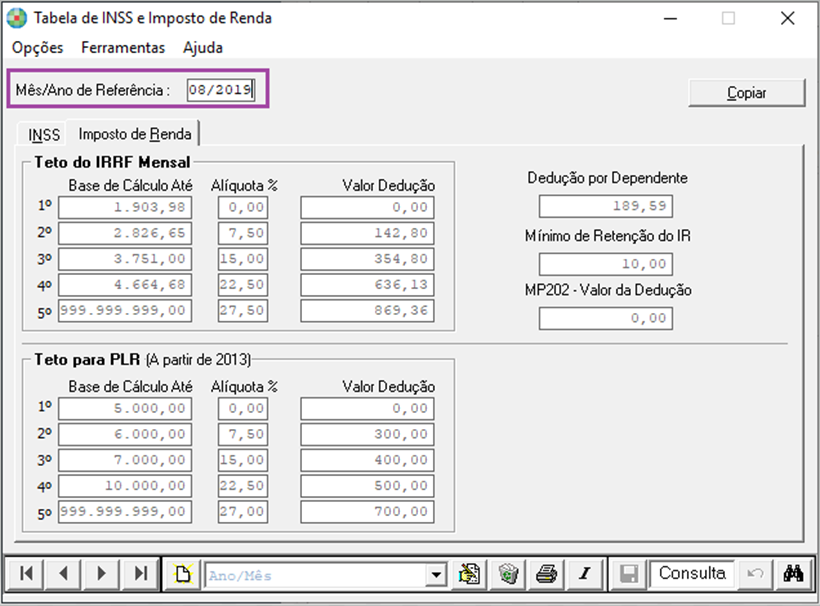Click the IRRF base value 2.826,65
This screenshot has height=606, width=820.
pyautogui.click(x=125, y=233)
